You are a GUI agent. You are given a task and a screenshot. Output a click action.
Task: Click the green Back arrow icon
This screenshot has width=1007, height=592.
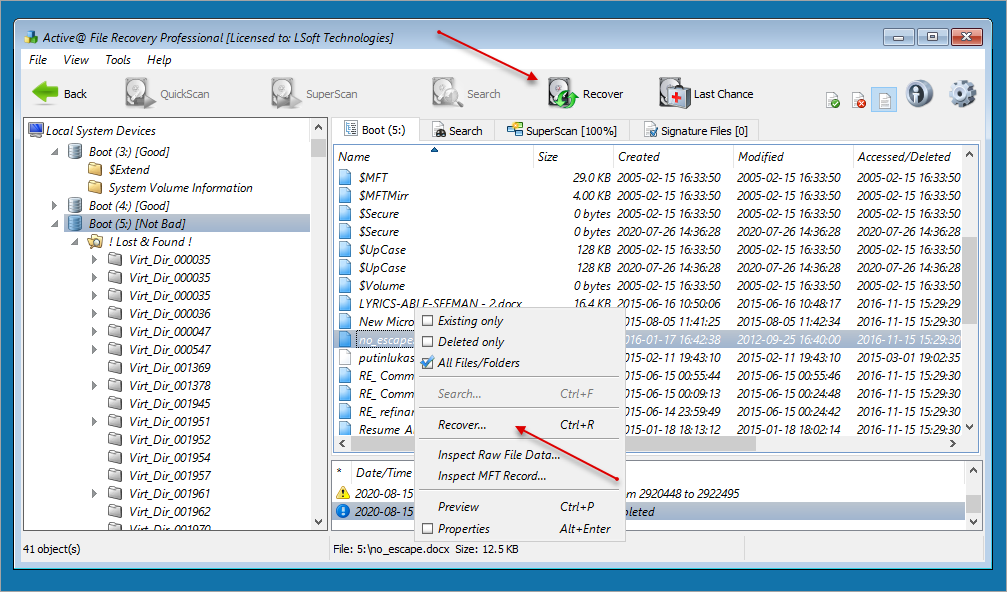coord(46,93)
